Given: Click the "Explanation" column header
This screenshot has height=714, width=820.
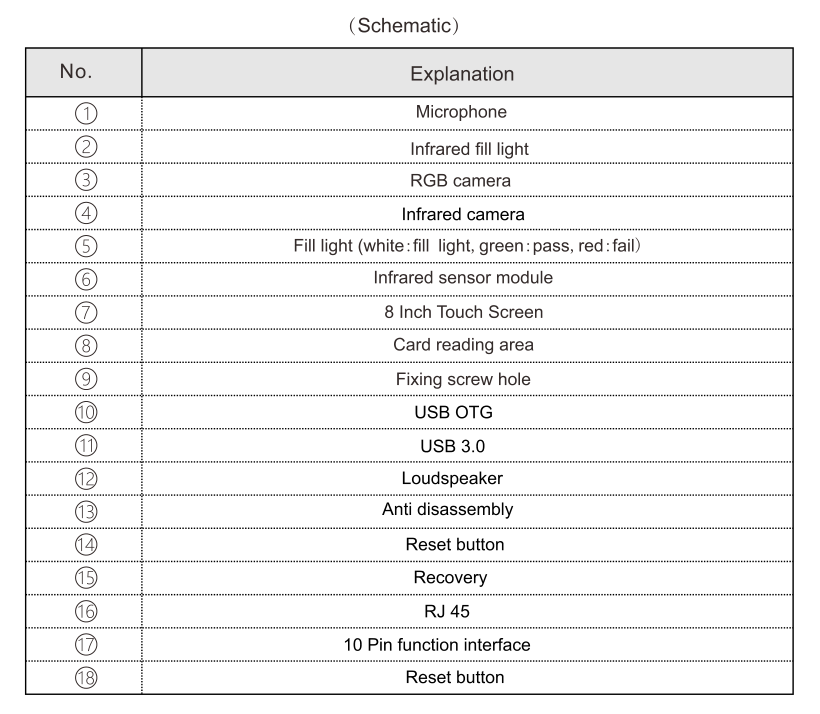Looking at the screenshot, I should tap(463, 74).
